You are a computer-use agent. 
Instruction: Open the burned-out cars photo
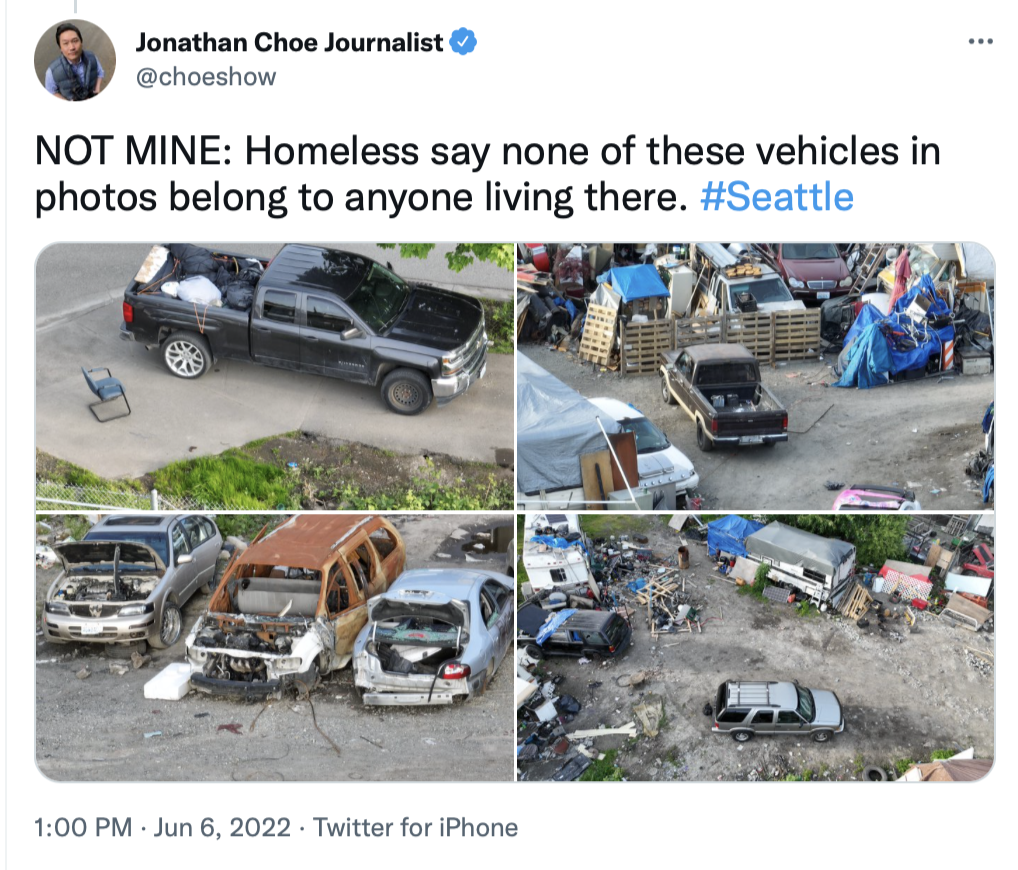pos(275,647)
